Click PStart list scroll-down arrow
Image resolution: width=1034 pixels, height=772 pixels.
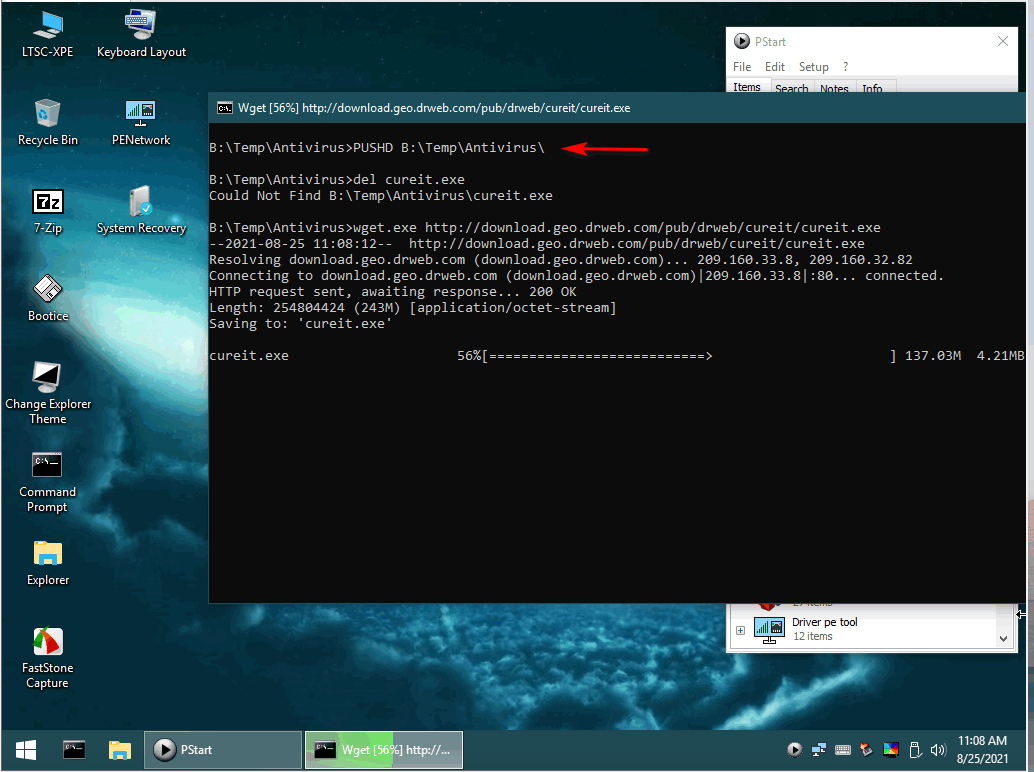tap(1004, 638)
